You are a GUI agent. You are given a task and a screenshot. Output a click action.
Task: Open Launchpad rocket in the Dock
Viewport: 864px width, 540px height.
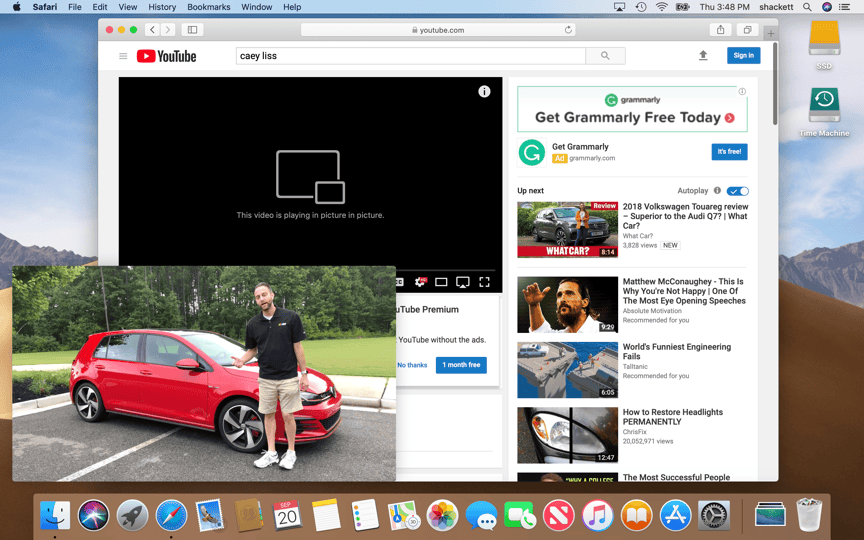(x=132, y=515)
